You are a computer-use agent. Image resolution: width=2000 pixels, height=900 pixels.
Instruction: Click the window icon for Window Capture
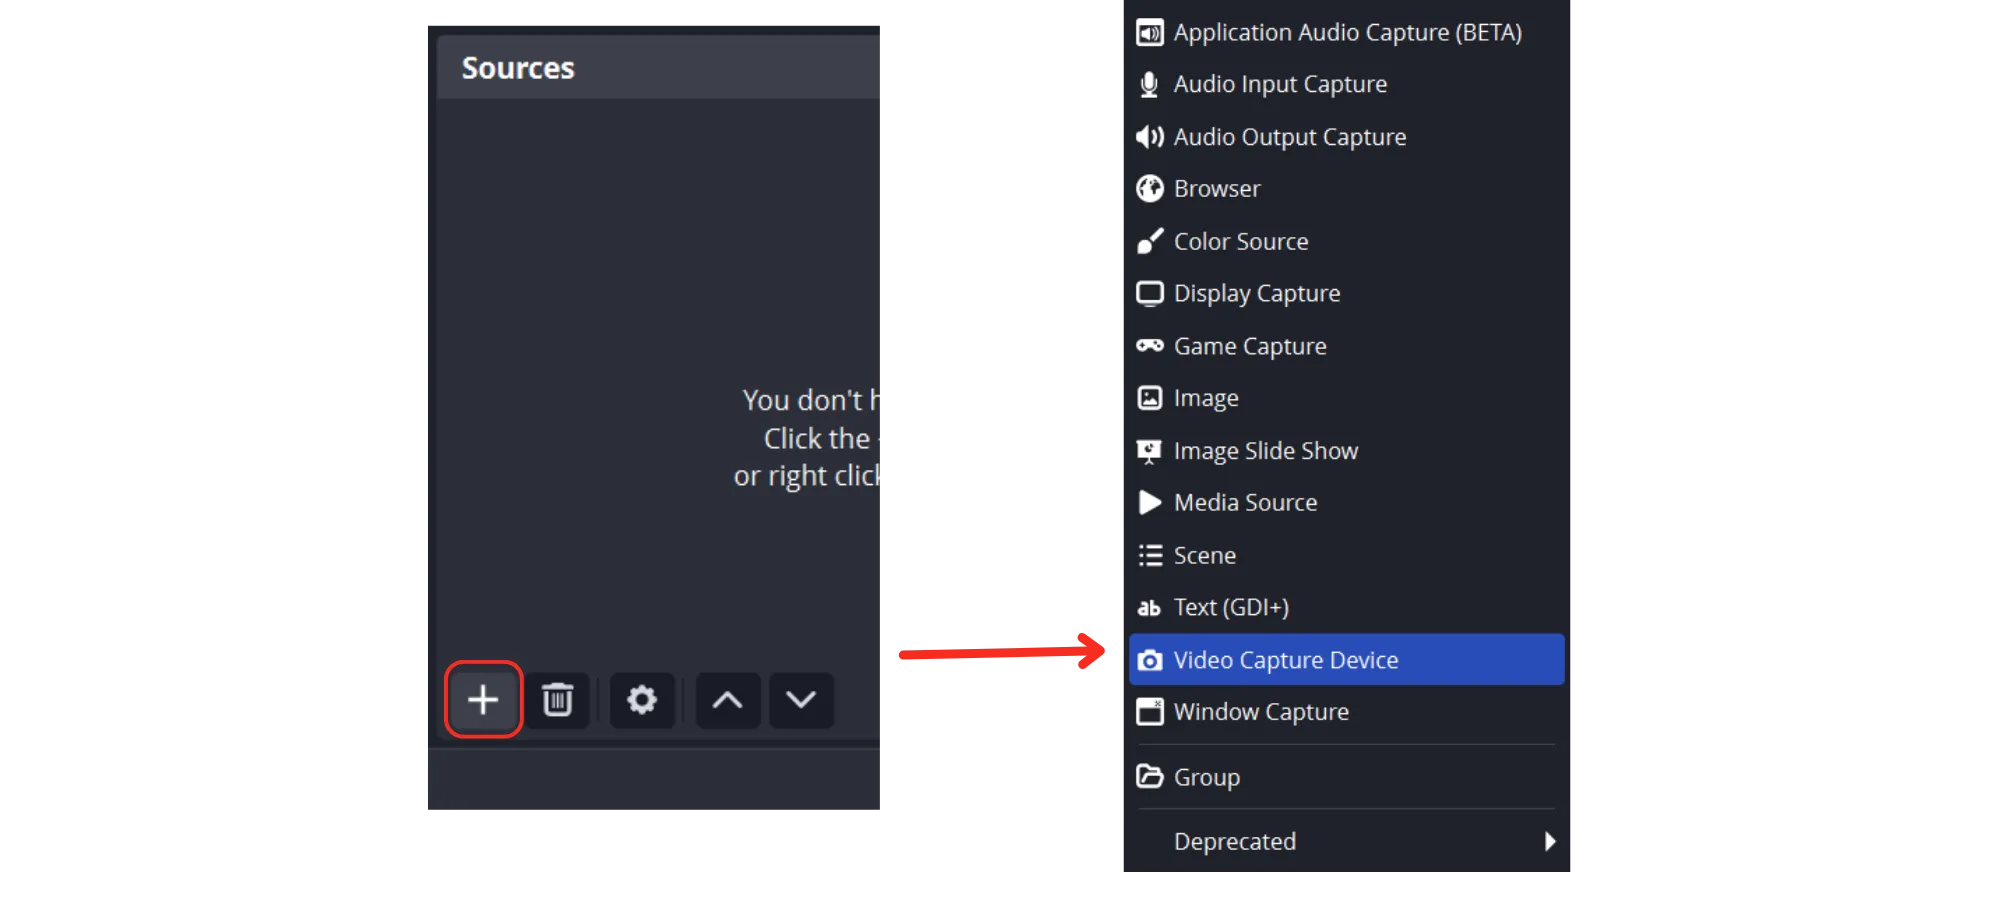click(x=1150, y=712)
